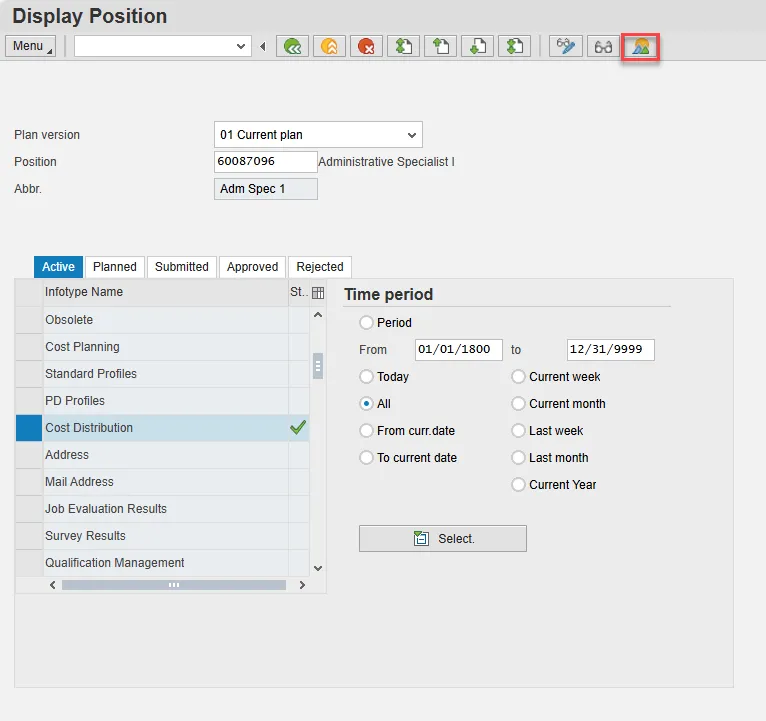The height and width of the screenshot is (721, 766).
Task: Click the yellow Exit icon in toolbar
Action: [x=329, y=47]
